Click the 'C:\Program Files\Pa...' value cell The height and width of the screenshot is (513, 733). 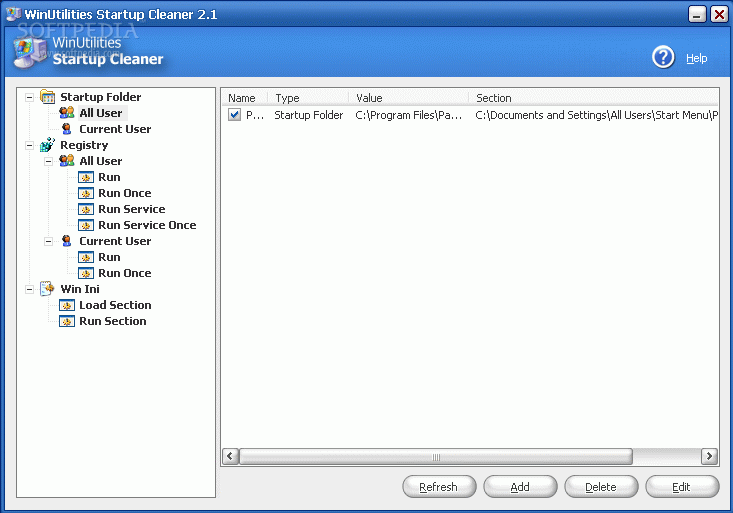[x=409, y=115]
